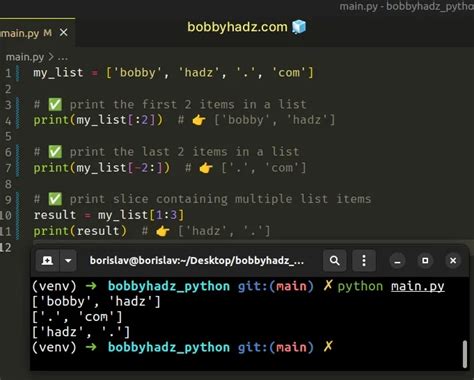The width and height of the screenshot is (474, 380).
Task: Click the terminal vertical scrollbar
Action: pyautogui.click(x=465, y=354)
